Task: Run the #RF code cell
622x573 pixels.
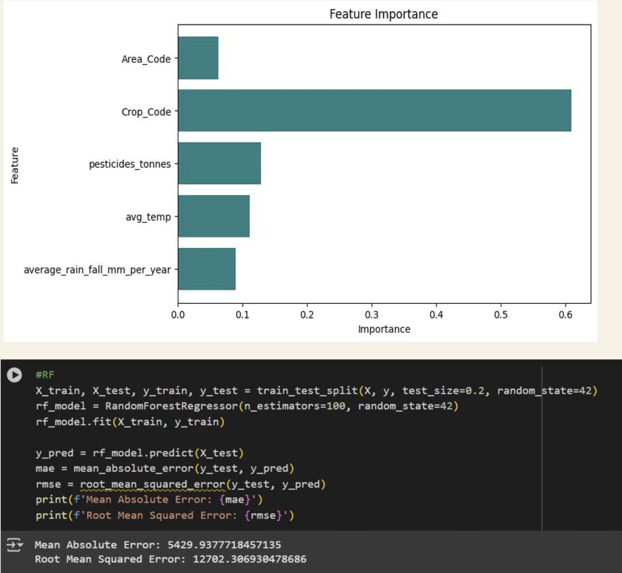Action: [14, 375]
